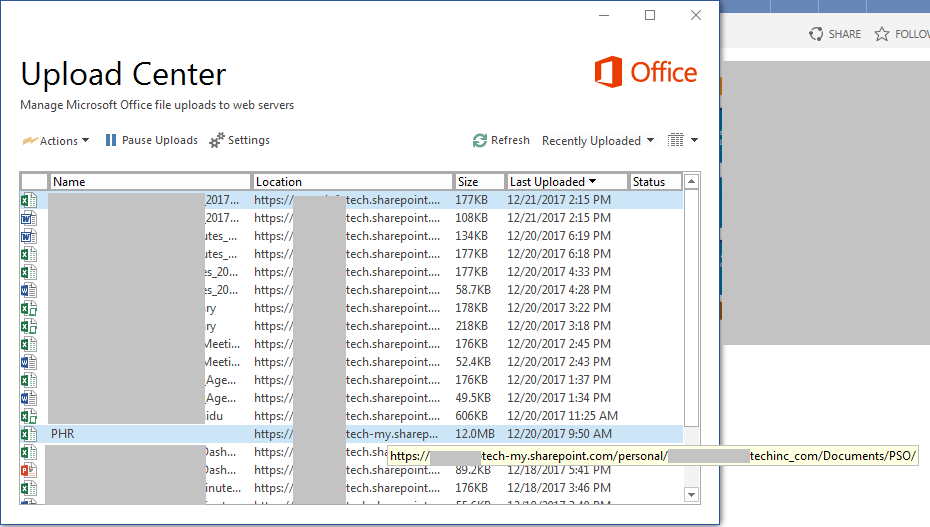This screenshot has width=930, height=527.
Task: Select the 218KB size cell
Action: [x=472, y=326]
